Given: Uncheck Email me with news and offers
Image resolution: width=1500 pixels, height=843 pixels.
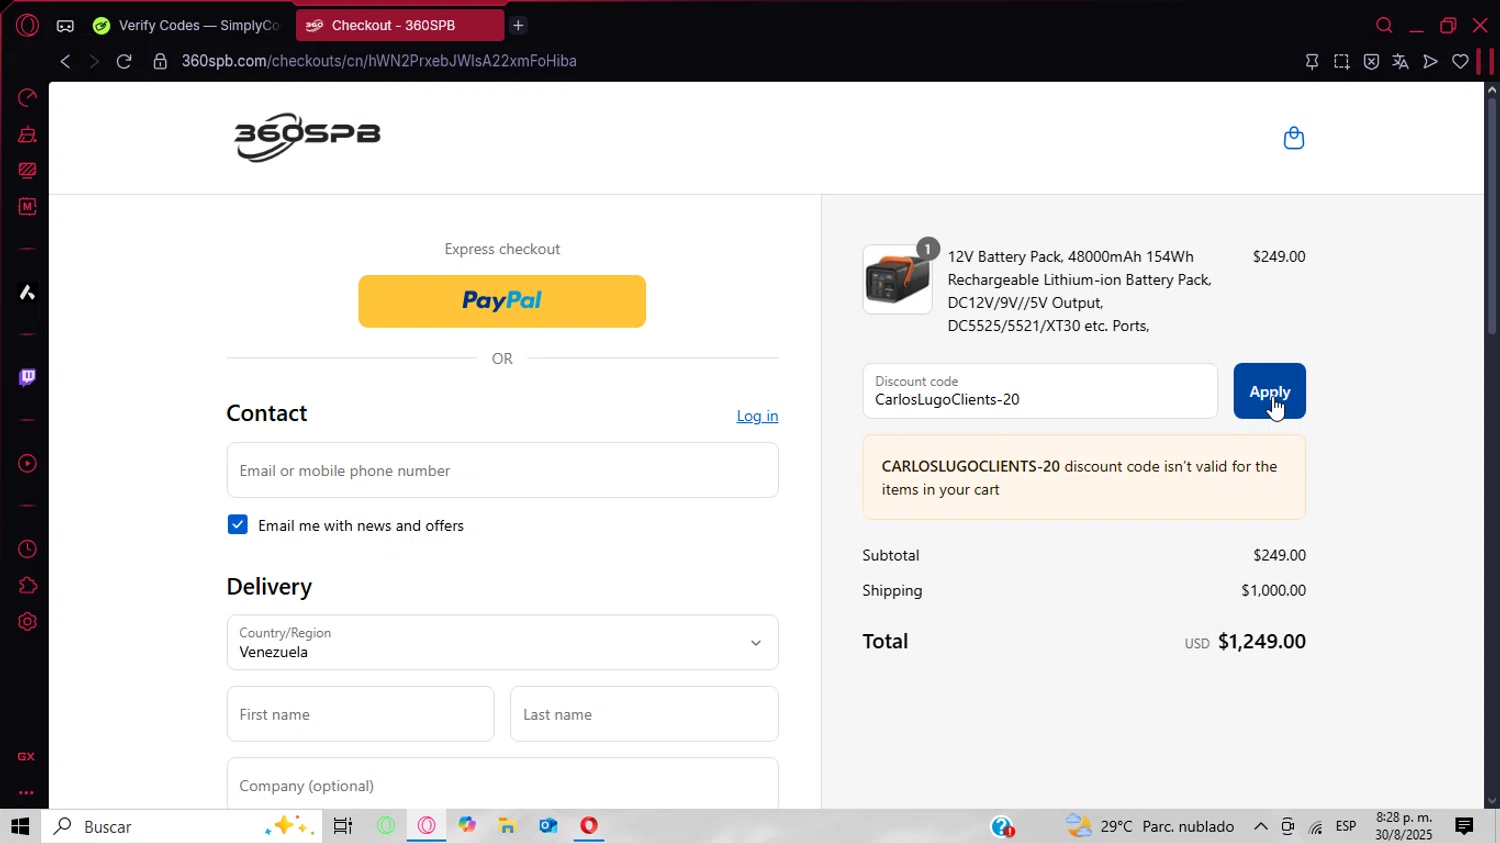Looking at the screenshot, I should click(x=237, y=525).
